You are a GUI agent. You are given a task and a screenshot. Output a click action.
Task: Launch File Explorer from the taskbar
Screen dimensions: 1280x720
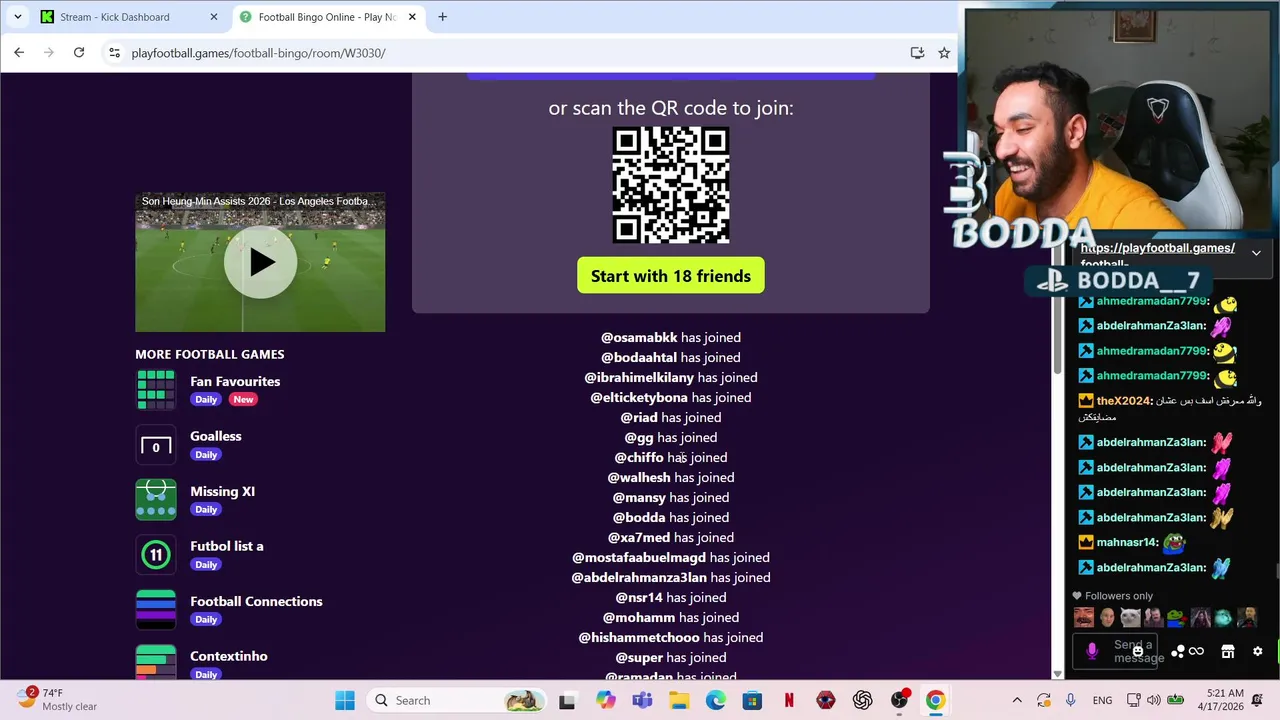[679, 700]
